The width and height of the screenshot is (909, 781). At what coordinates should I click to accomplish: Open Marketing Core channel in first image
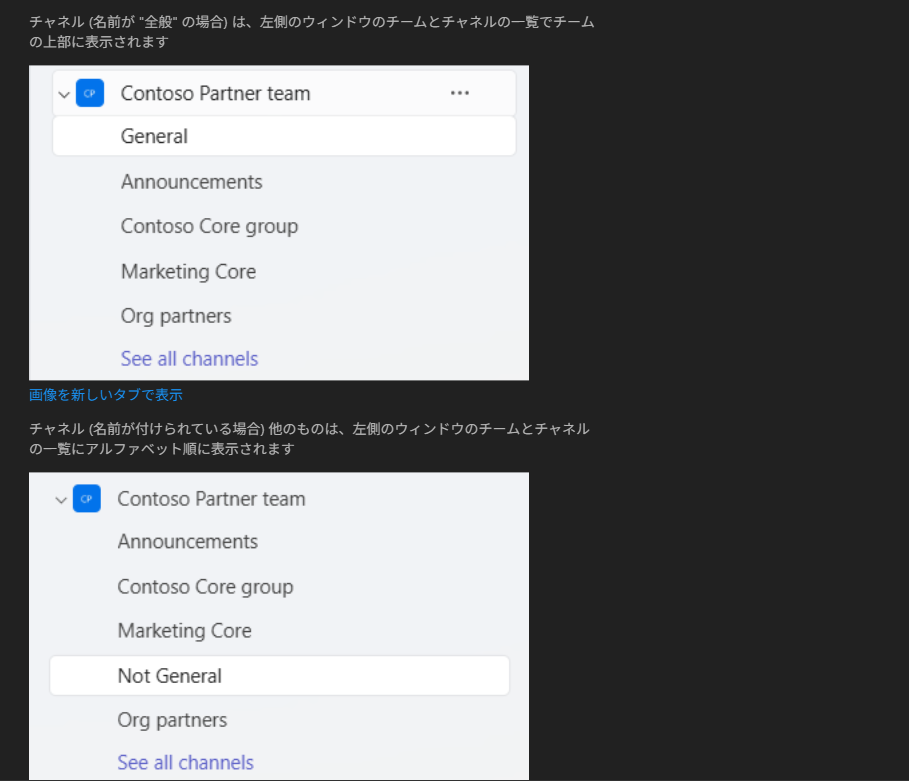(188, 271)
